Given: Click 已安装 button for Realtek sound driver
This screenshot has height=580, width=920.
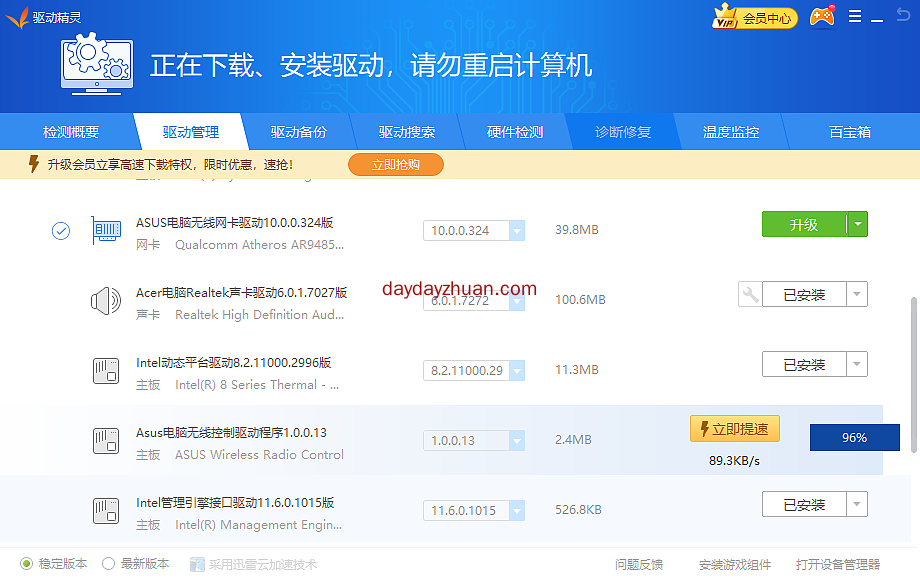Looking at the screenshot, I should click(804, 294).
